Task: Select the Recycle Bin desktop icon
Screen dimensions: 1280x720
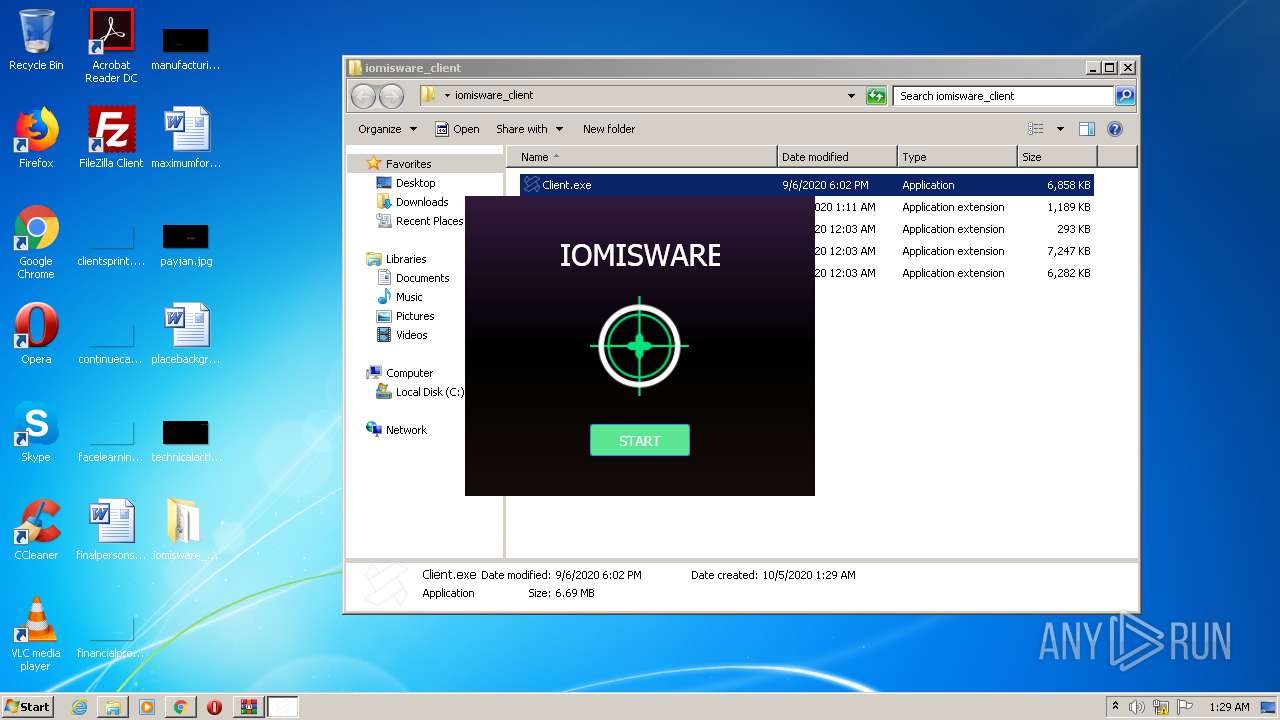Action: (x=36, y=40)
